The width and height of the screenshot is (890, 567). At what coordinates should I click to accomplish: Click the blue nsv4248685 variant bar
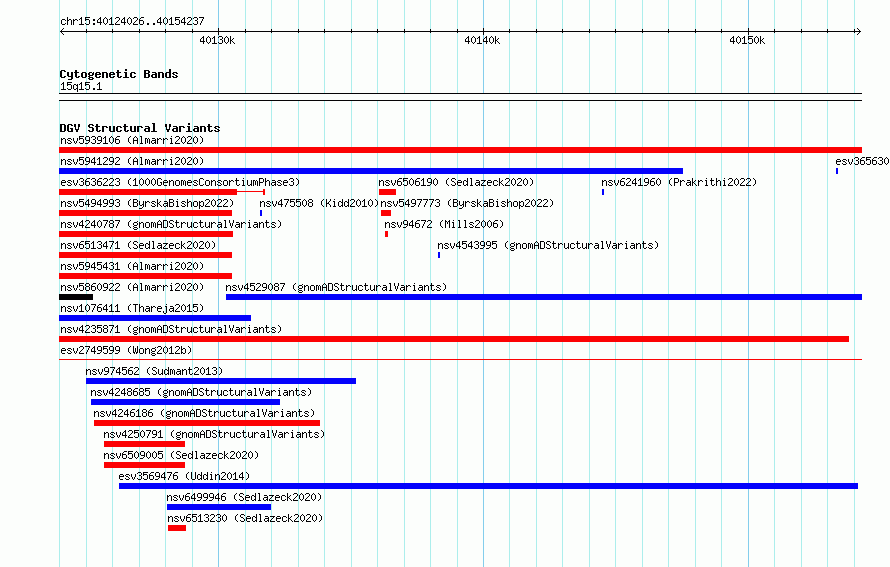click(x=185, y=402)
